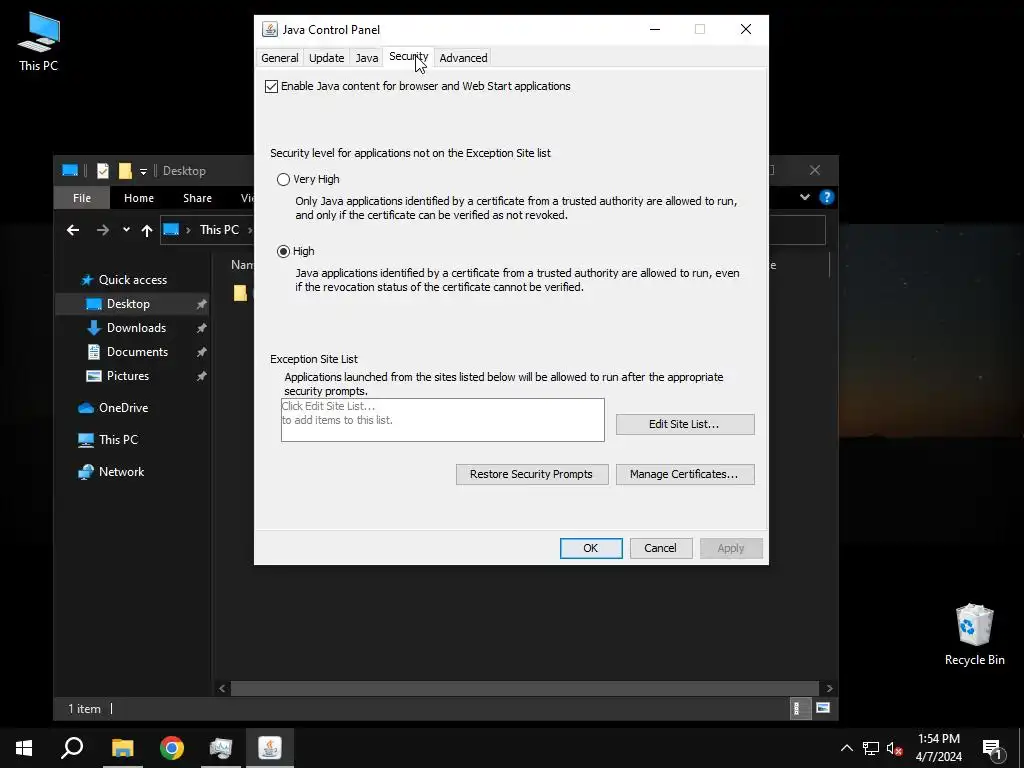Open This PC desktop icon
1024x768 pixels.
coord(39,41)
